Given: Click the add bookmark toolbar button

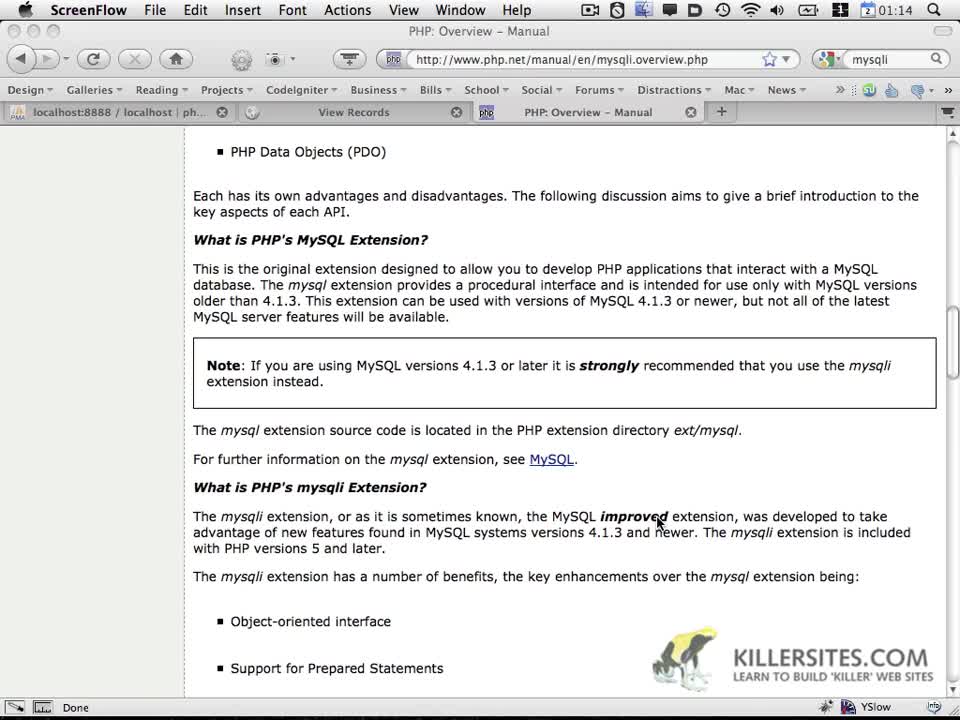Looking at the screenshot, I should [x=350, y=59].
